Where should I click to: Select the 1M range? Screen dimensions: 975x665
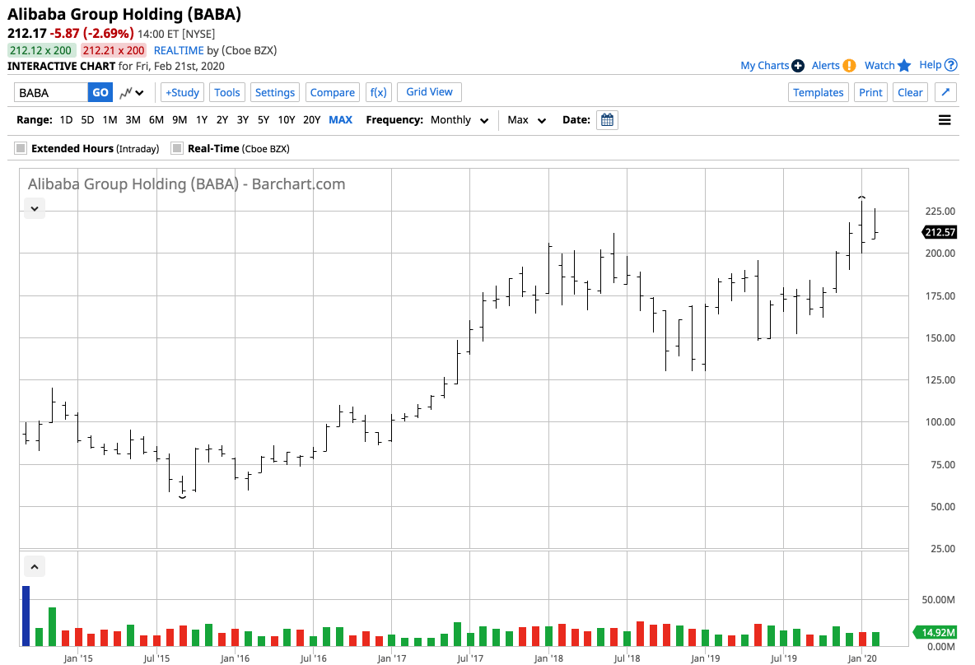[x=110, y=120]
